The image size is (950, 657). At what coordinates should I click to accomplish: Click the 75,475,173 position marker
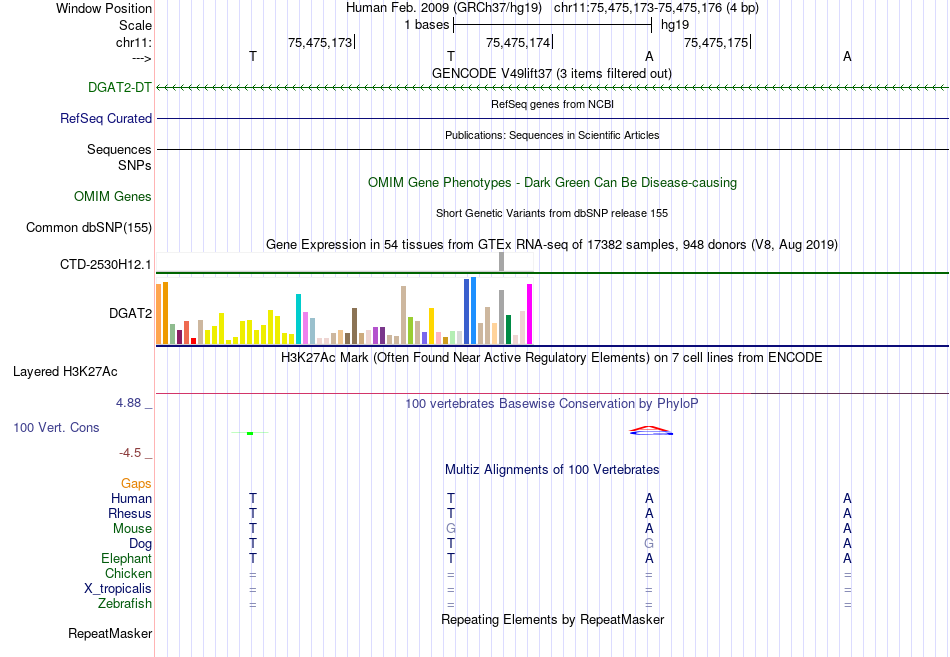click(x=320, y=42)
